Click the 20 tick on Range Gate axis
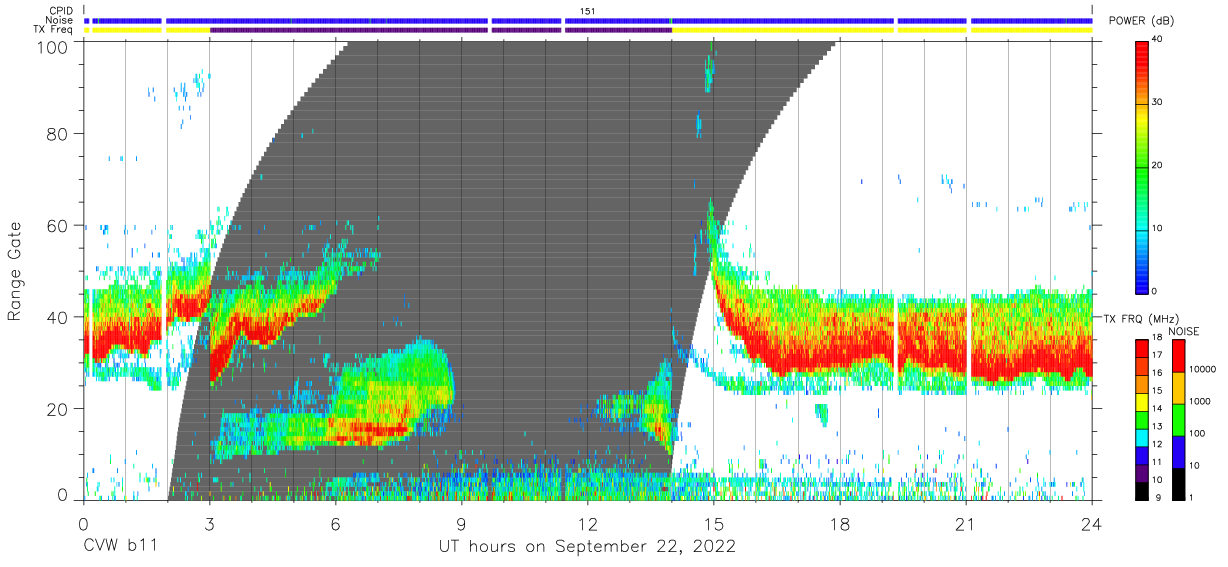1228x567 pixels. [58, 409]
